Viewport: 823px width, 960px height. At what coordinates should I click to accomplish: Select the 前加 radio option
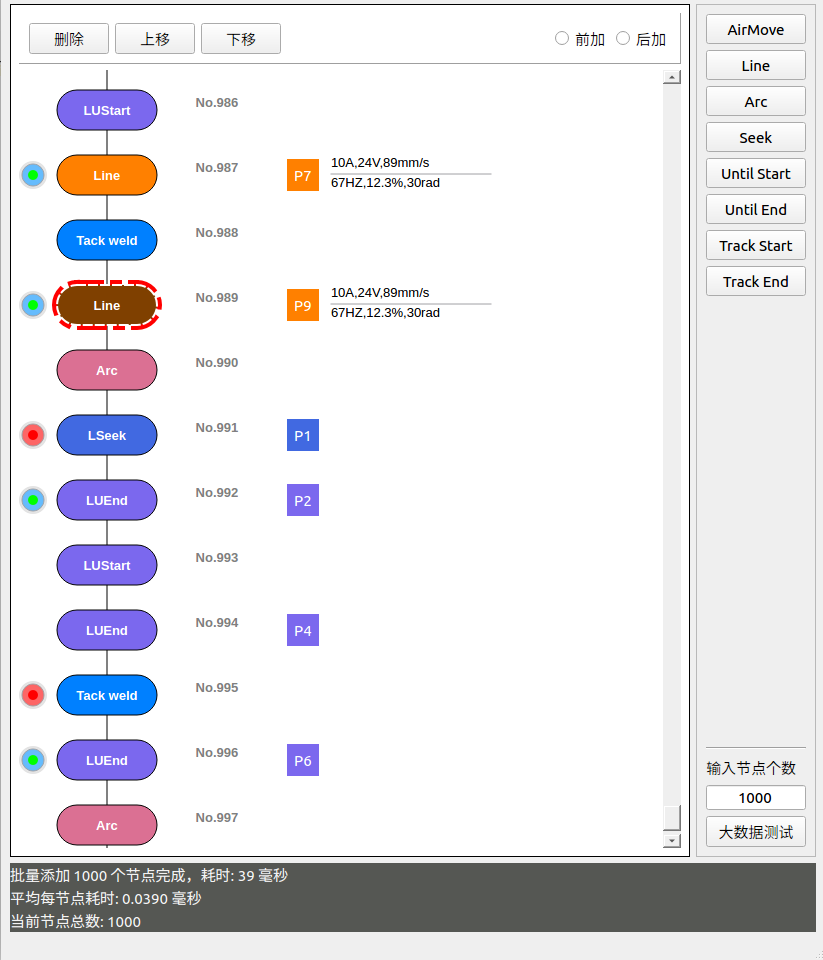[x=579, y=39]
